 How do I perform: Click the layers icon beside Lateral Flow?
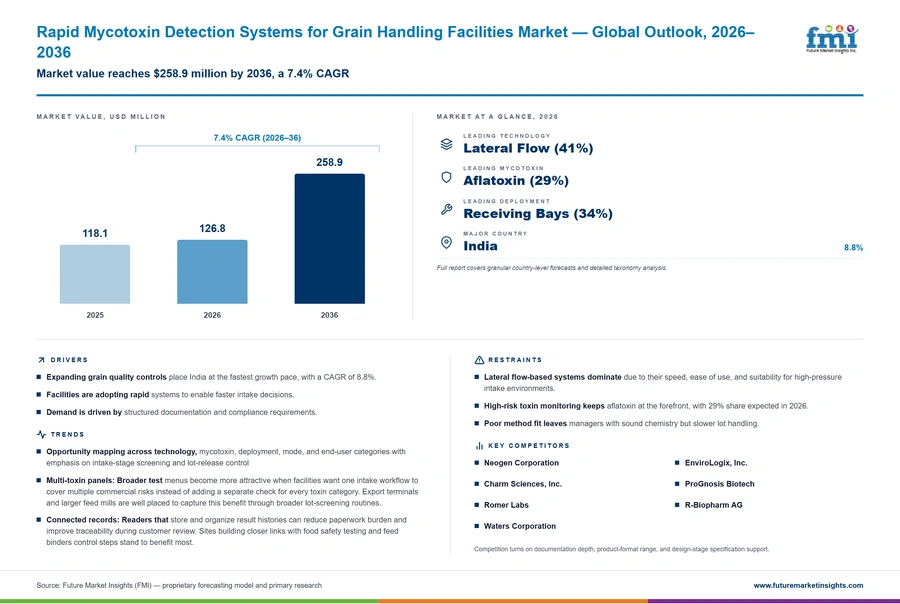(447, 144)
